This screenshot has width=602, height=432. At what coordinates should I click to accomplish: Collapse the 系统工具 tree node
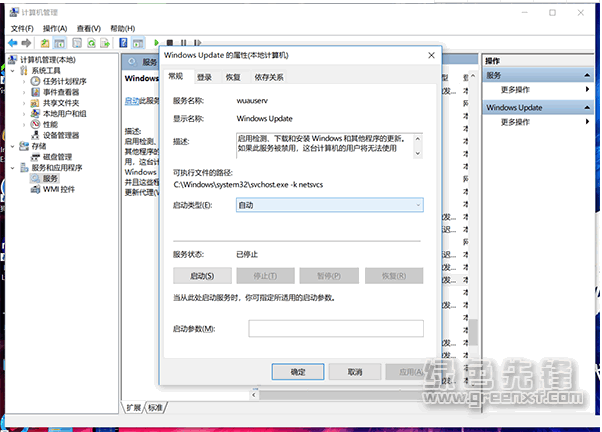[x=13, y=71]
